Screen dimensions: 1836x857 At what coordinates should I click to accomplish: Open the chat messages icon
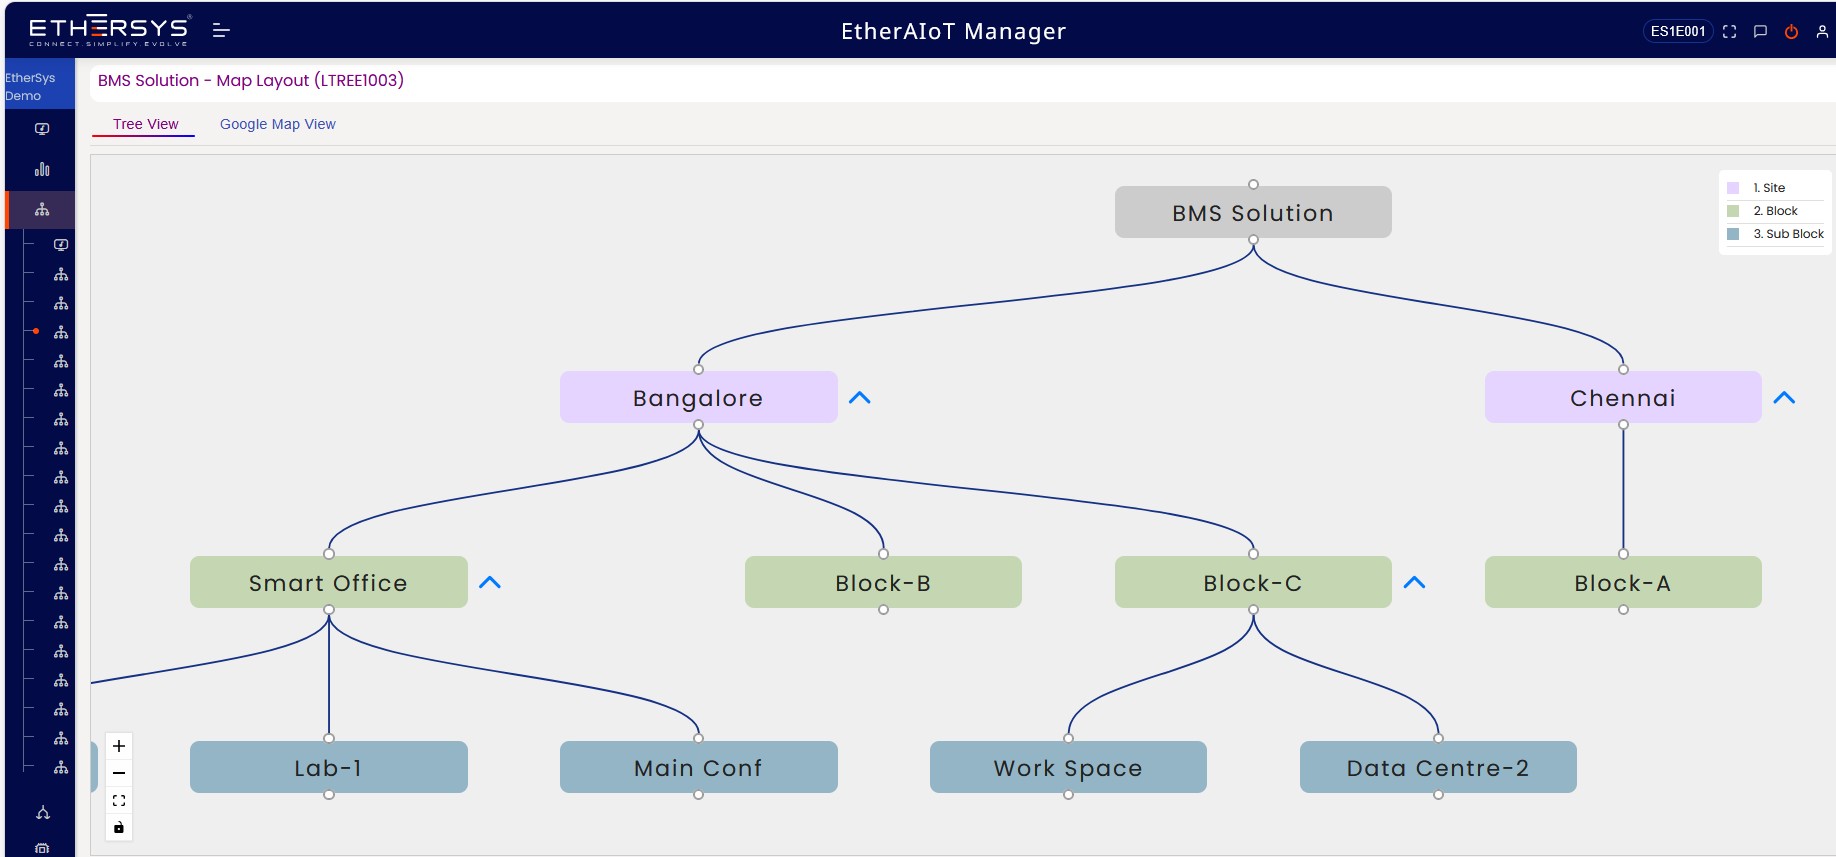coord(1760,32)
